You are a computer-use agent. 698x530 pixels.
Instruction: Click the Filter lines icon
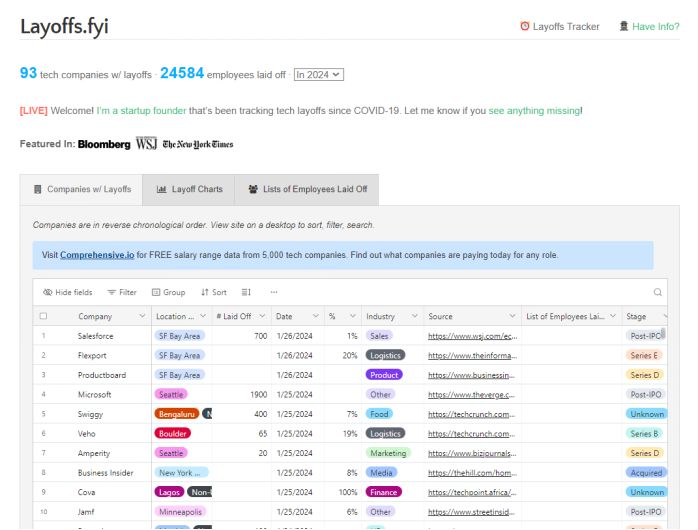[112, 292]
